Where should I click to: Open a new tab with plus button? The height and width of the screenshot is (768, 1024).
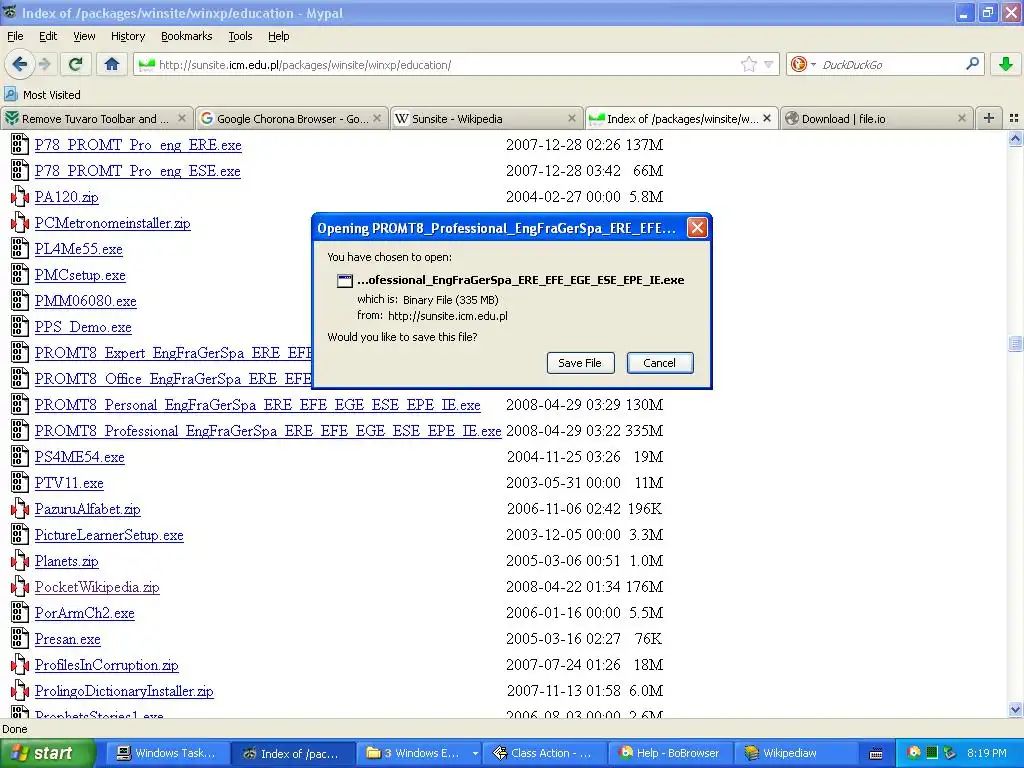[x=989, y=118]
